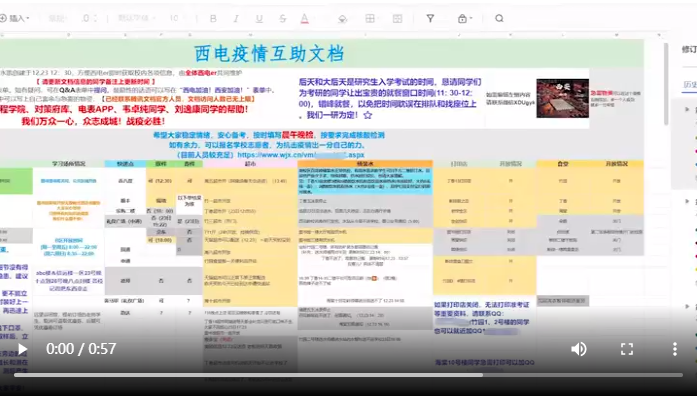This screenshot has height=396, width=697.
Task: Toggle strikethrough formatting
Action: [x=283, y=19]
